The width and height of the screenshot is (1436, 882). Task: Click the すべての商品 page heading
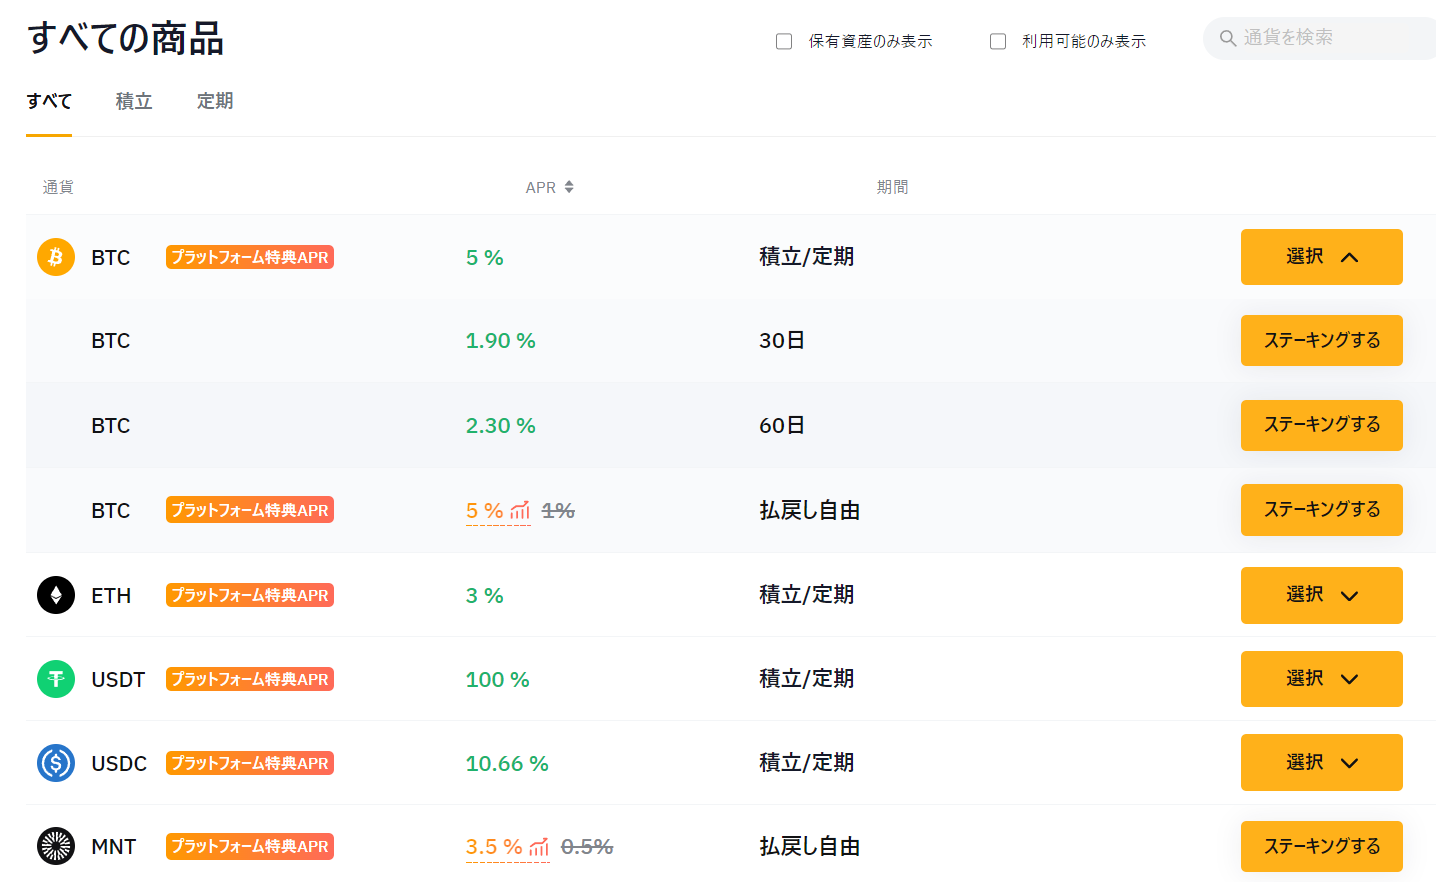(x=125, y=38)
